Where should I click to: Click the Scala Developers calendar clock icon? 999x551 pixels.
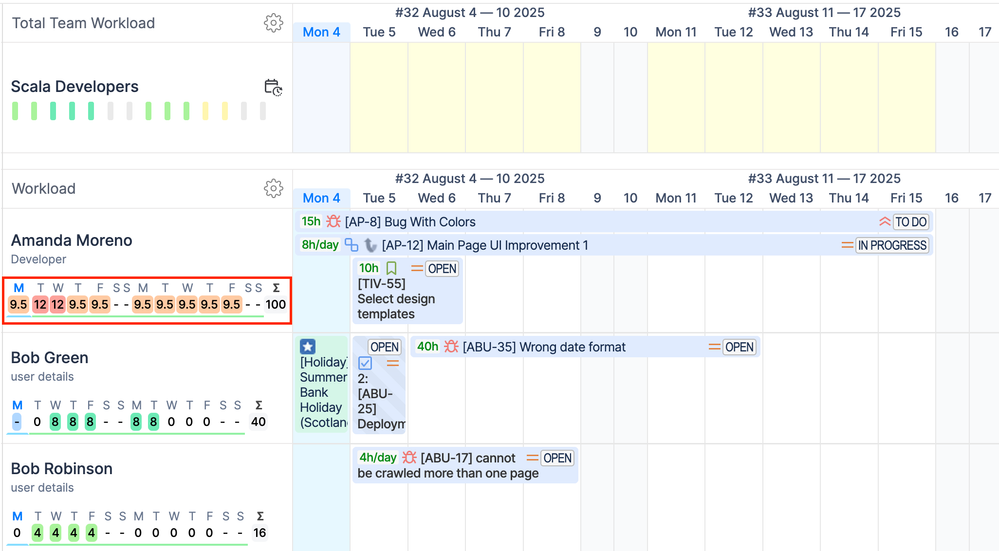pyautogui.click(x=273, y=87)
